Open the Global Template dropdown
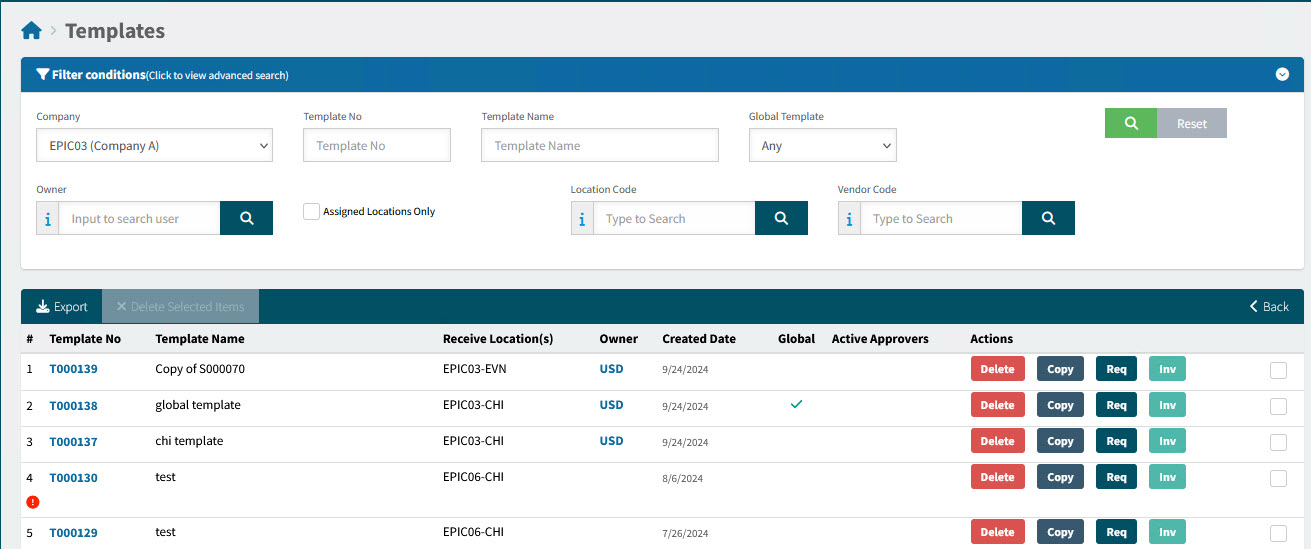1311x549 pixels. (822, 146)
